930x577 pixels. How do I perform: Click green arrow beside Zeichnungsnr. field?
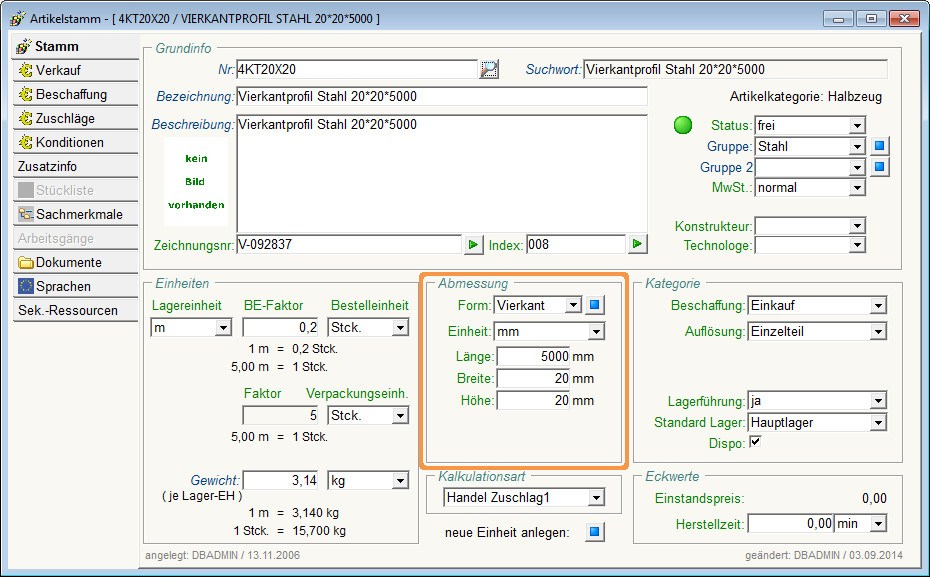(x=473, y=244)
